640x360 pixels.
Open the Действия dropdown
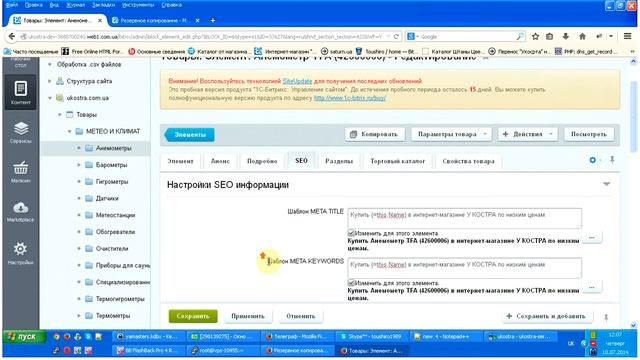528,134
